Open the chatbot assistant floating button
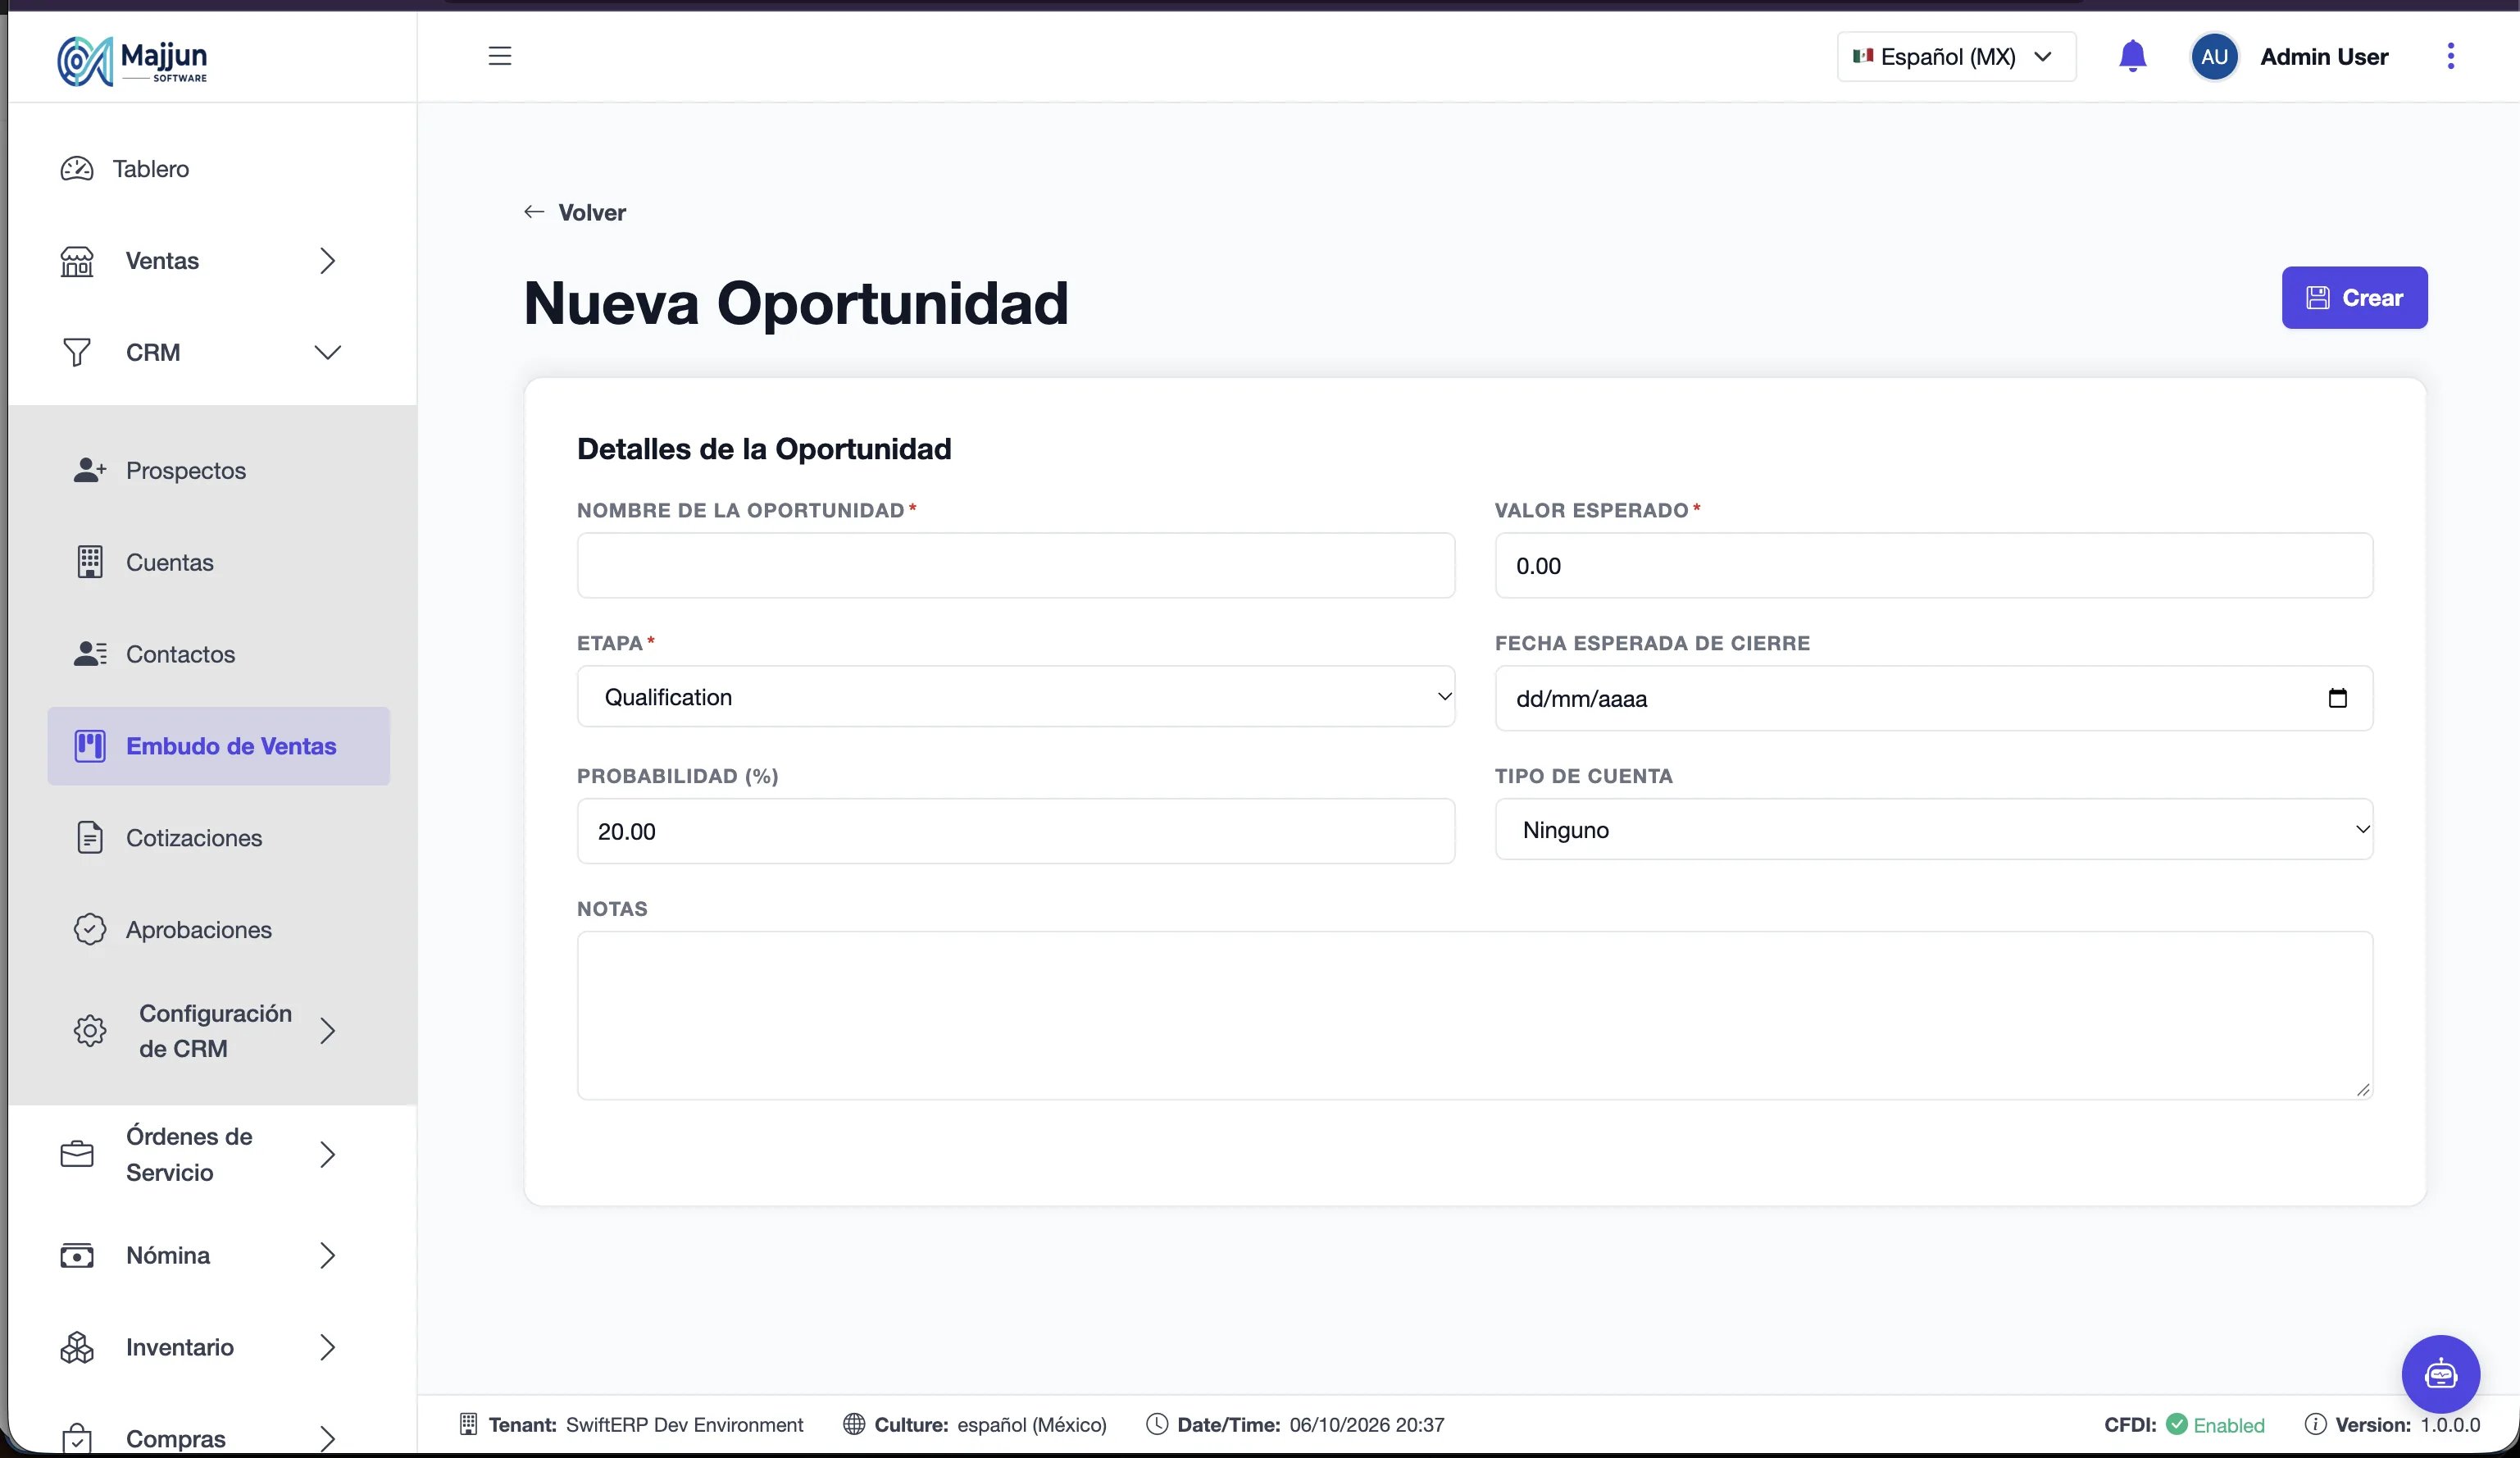The height and width of the screenshot is (1458, 2520). tap(2440, 1374)
